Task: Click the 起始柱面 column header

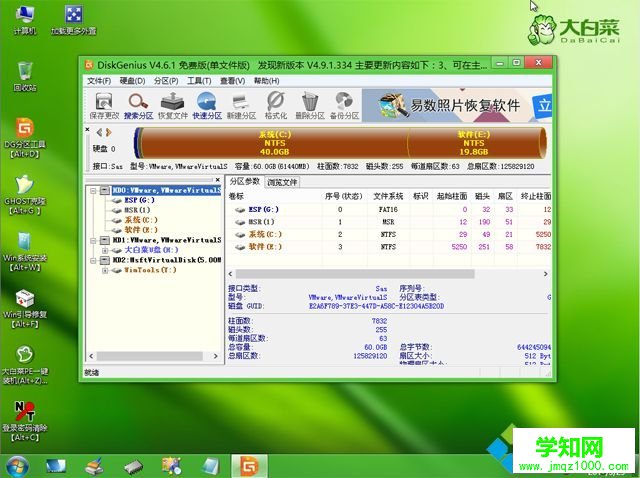Action: (x=452, y=196)
